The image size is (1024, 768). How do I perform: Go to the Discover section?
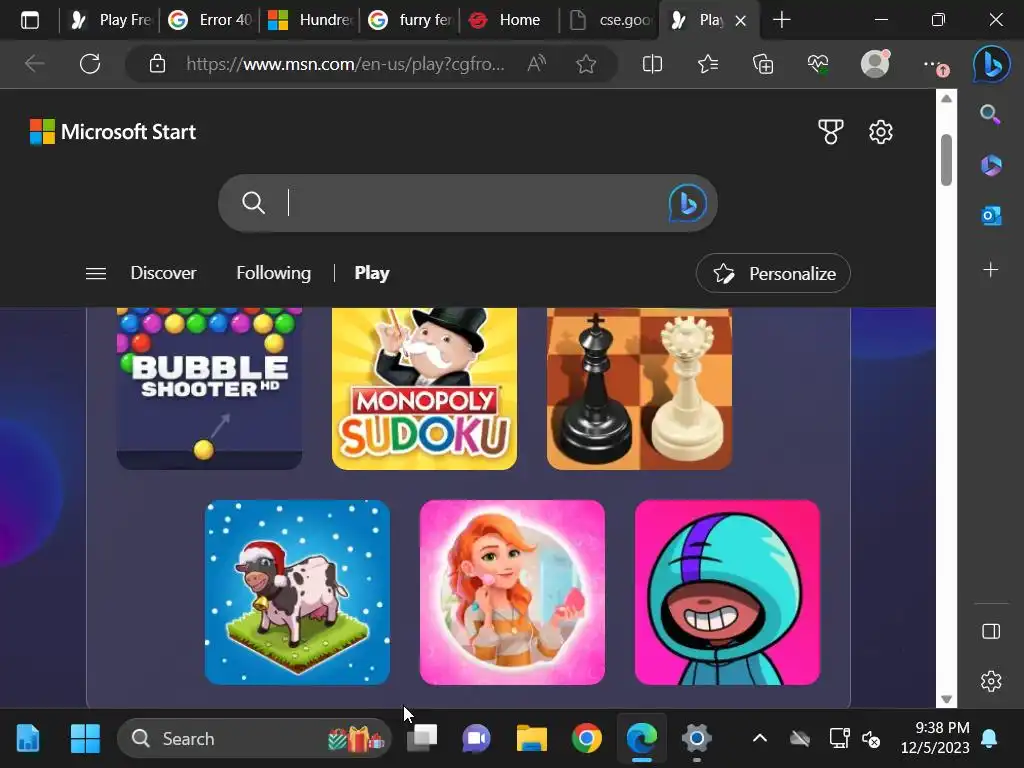pos(163,273)
